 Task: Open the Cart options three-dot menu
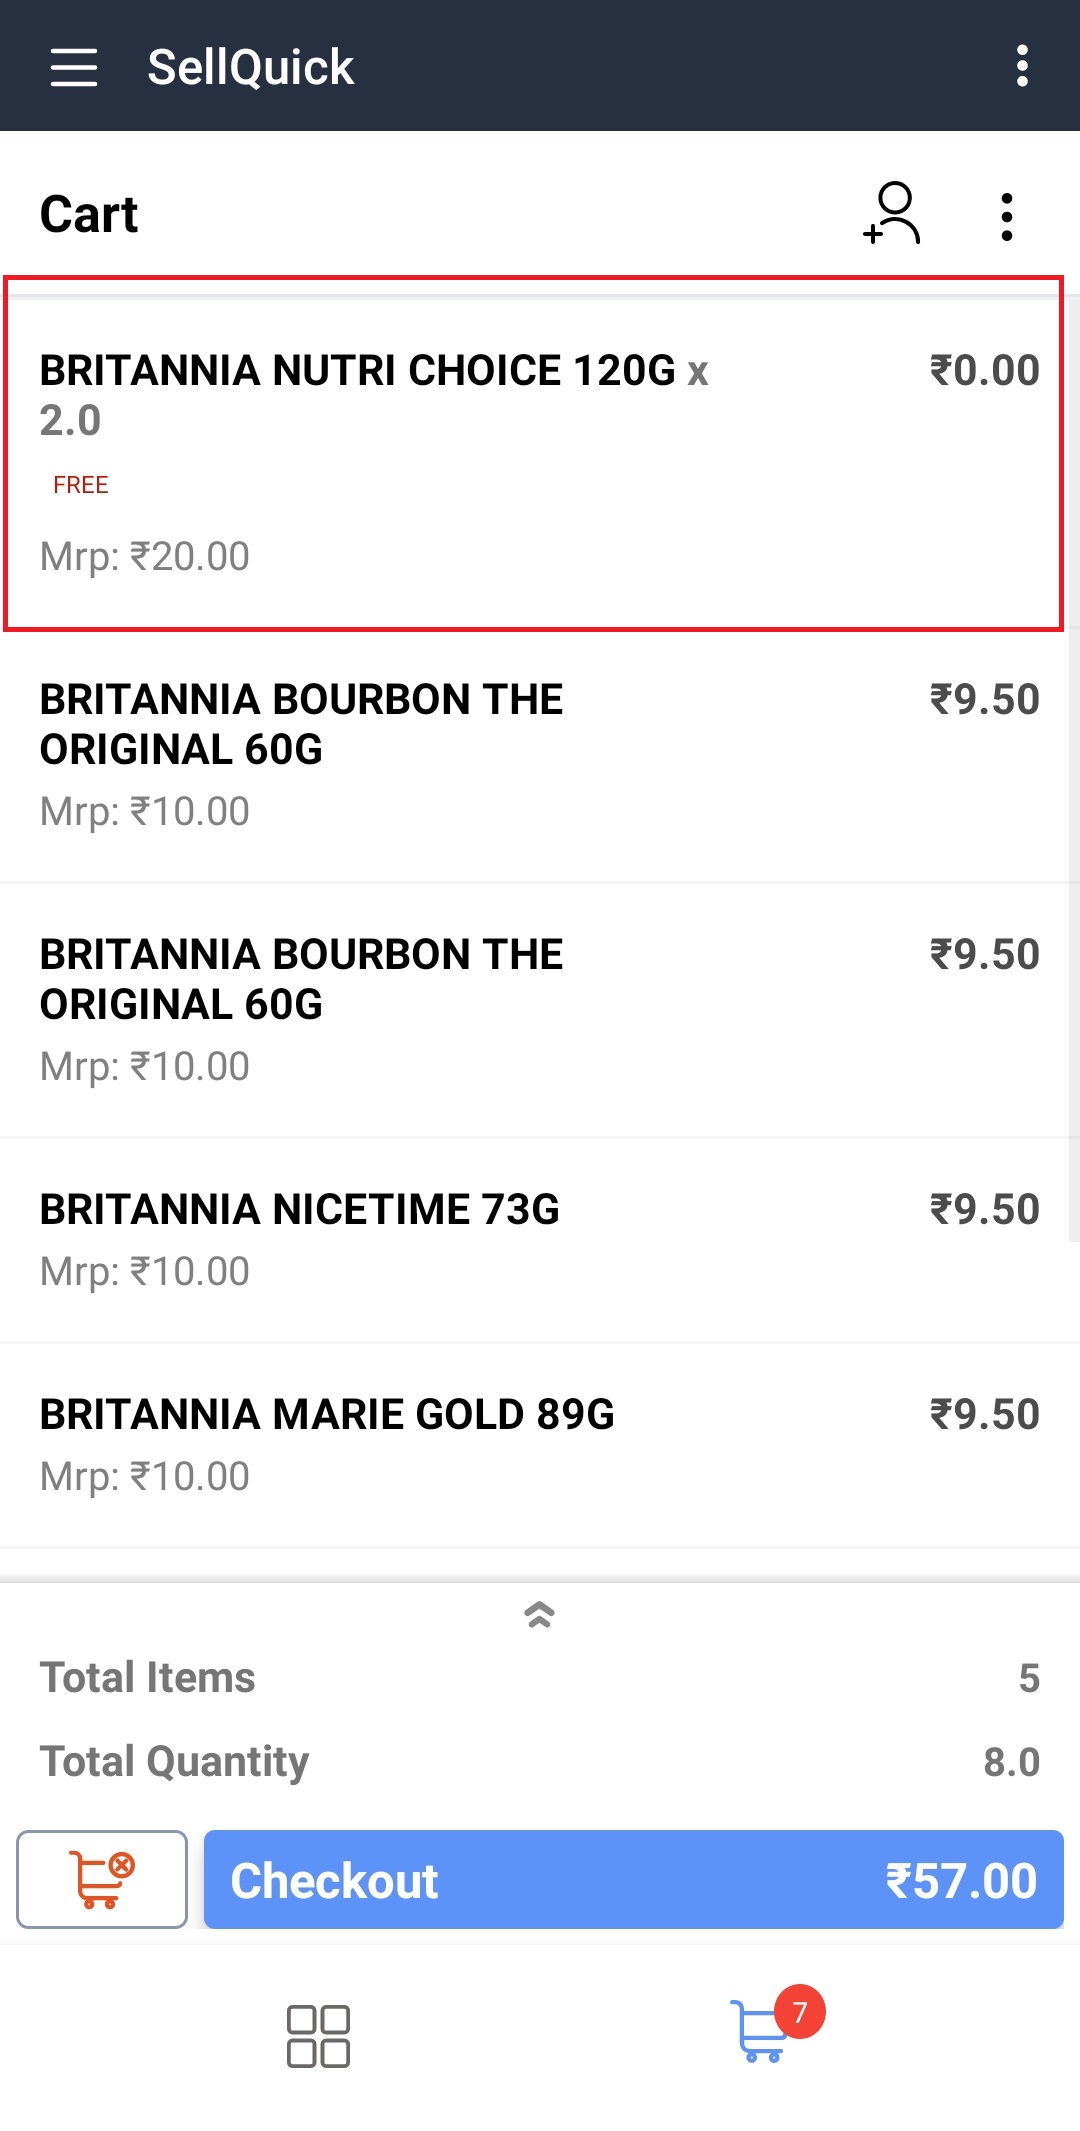pyautogui.click(x=1006, y=216)
